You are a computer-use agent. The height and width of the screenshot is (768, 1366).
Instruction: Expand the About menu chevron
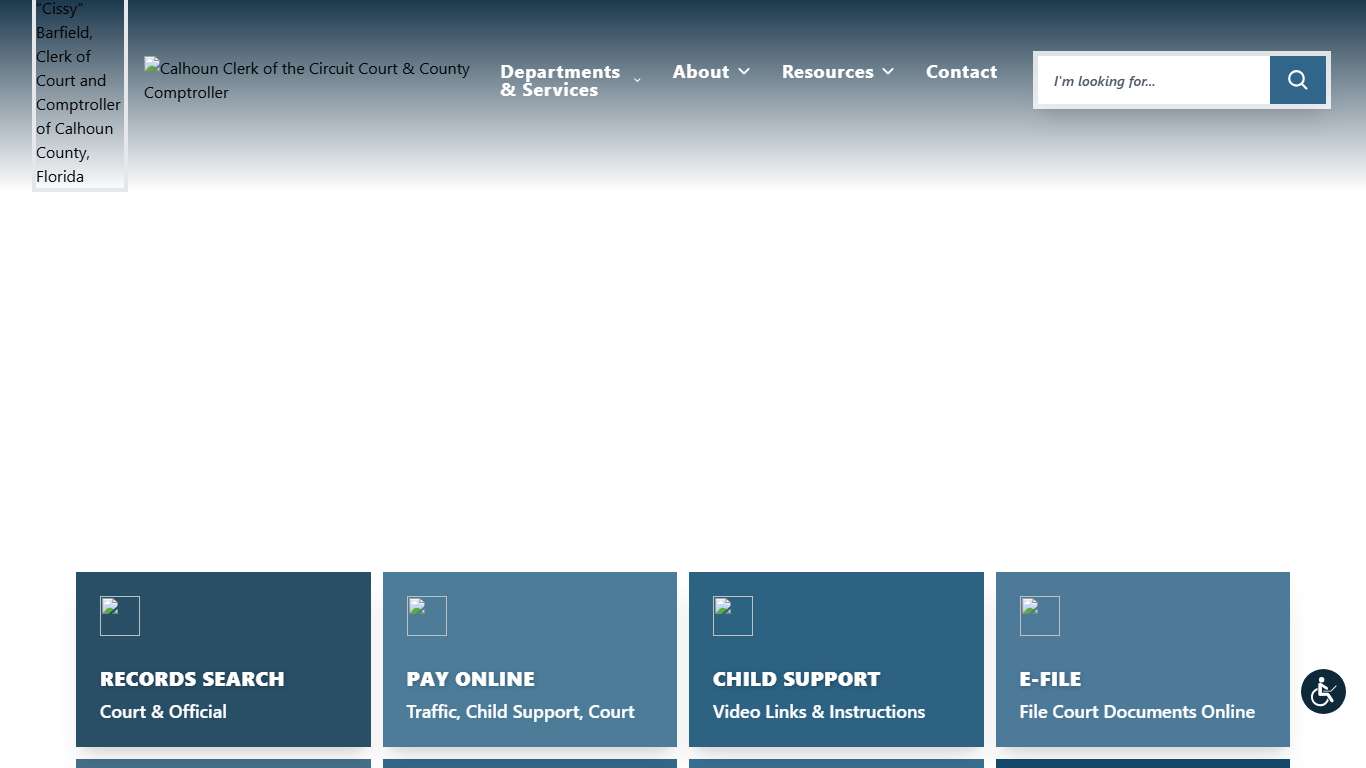(744, 71)
